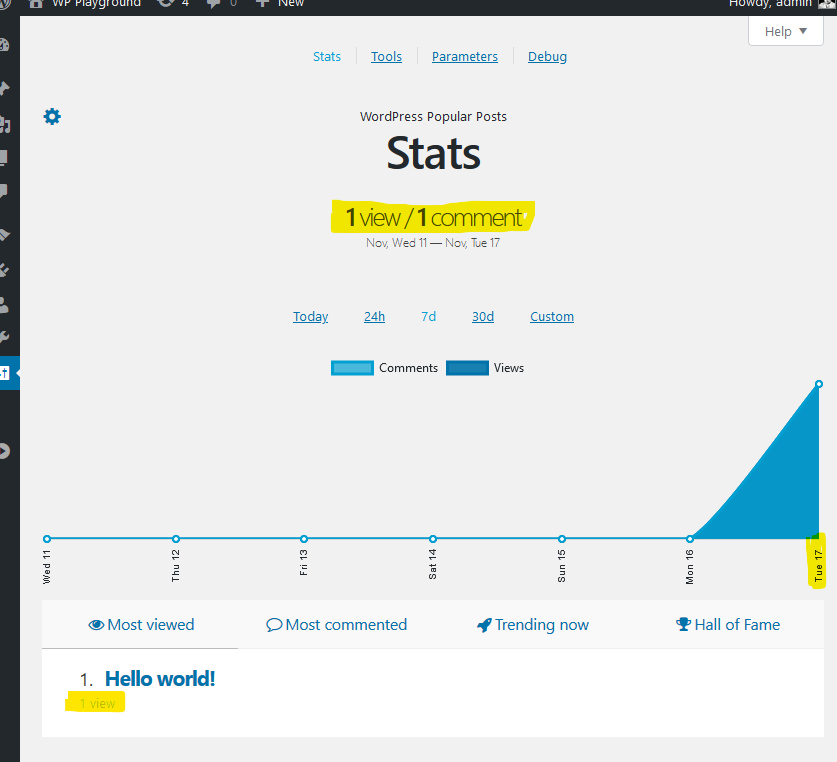Select the 24h time range
This screenshot has height=762, width=837.
tap(374, 317)
